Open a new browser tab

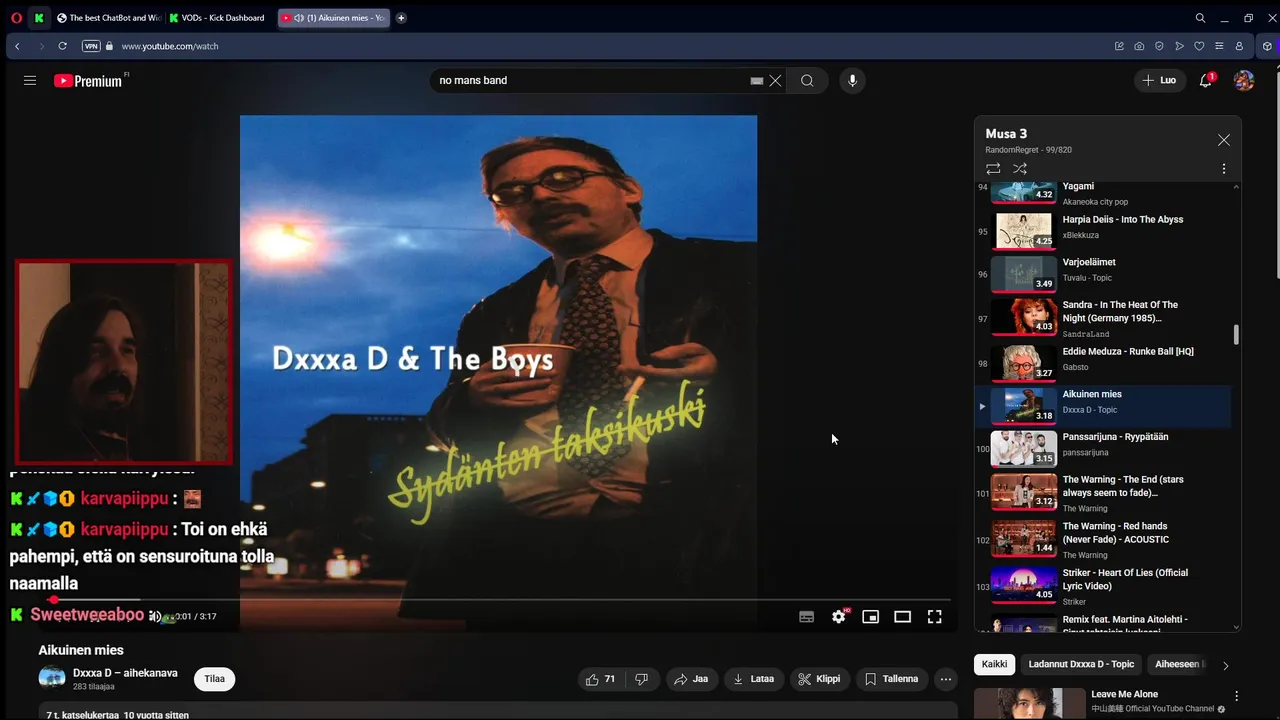click(401, 18)
